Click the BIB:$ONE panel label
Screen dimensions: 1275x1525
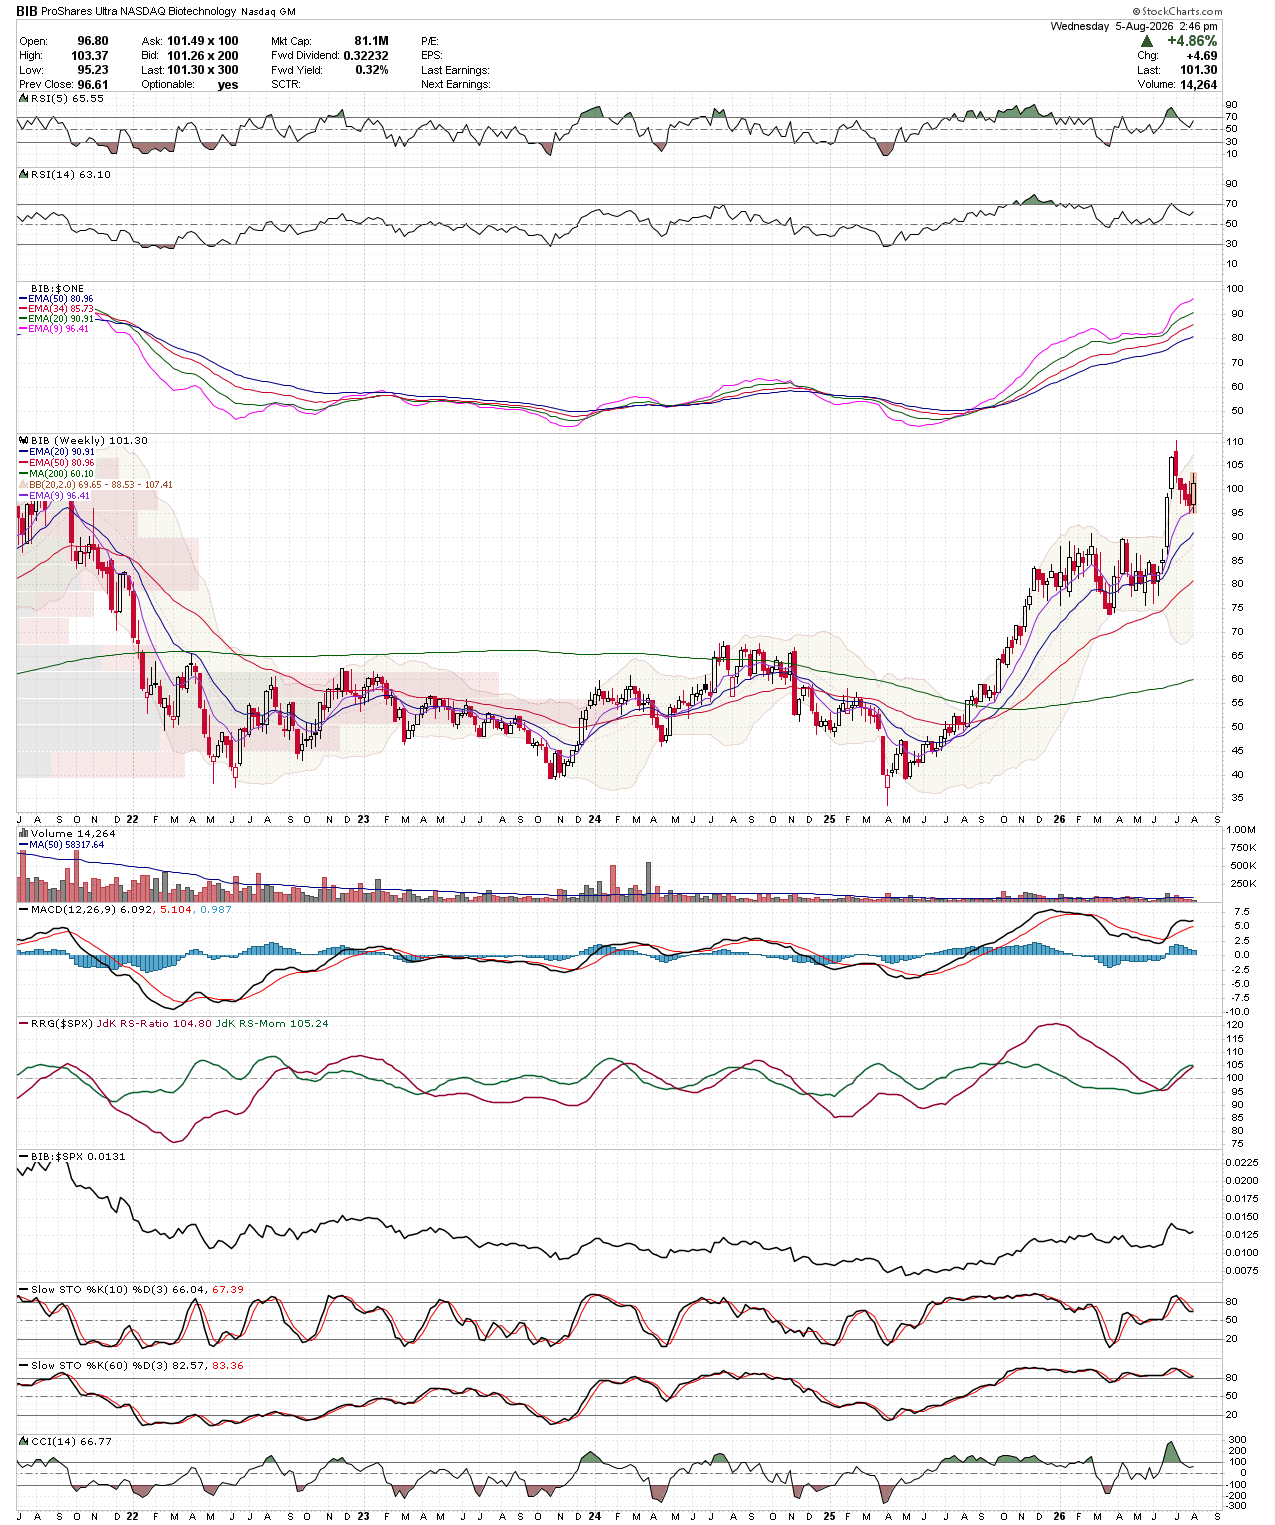[57, 289]
